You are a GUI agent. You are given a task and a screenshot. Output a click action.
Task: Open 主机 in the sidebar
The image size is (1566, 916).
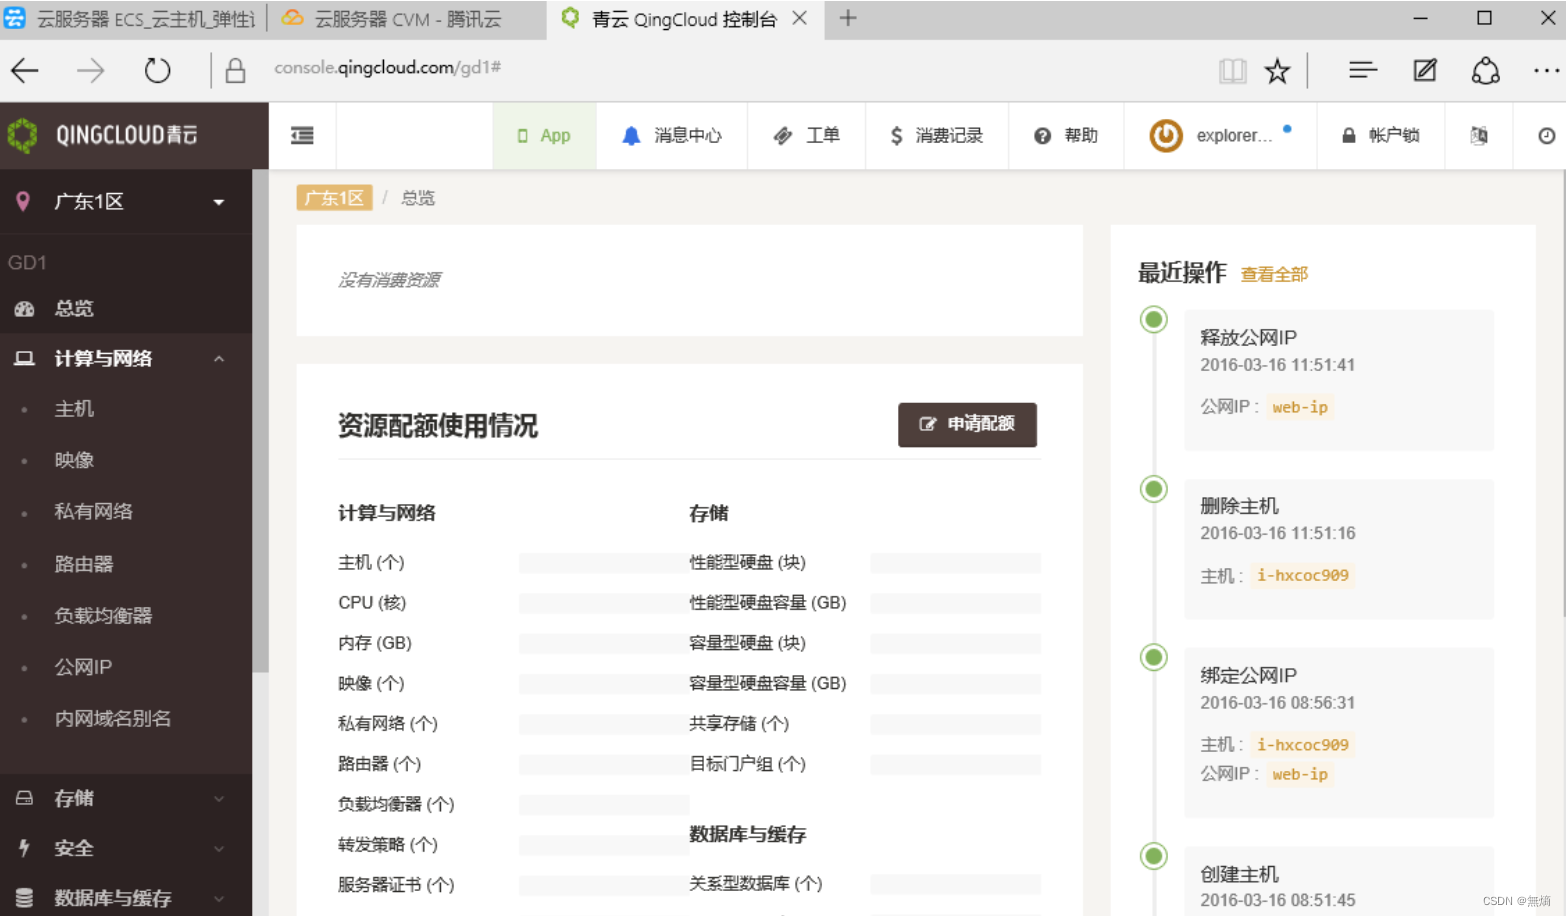pyautogui.click(x=74, y=409)
